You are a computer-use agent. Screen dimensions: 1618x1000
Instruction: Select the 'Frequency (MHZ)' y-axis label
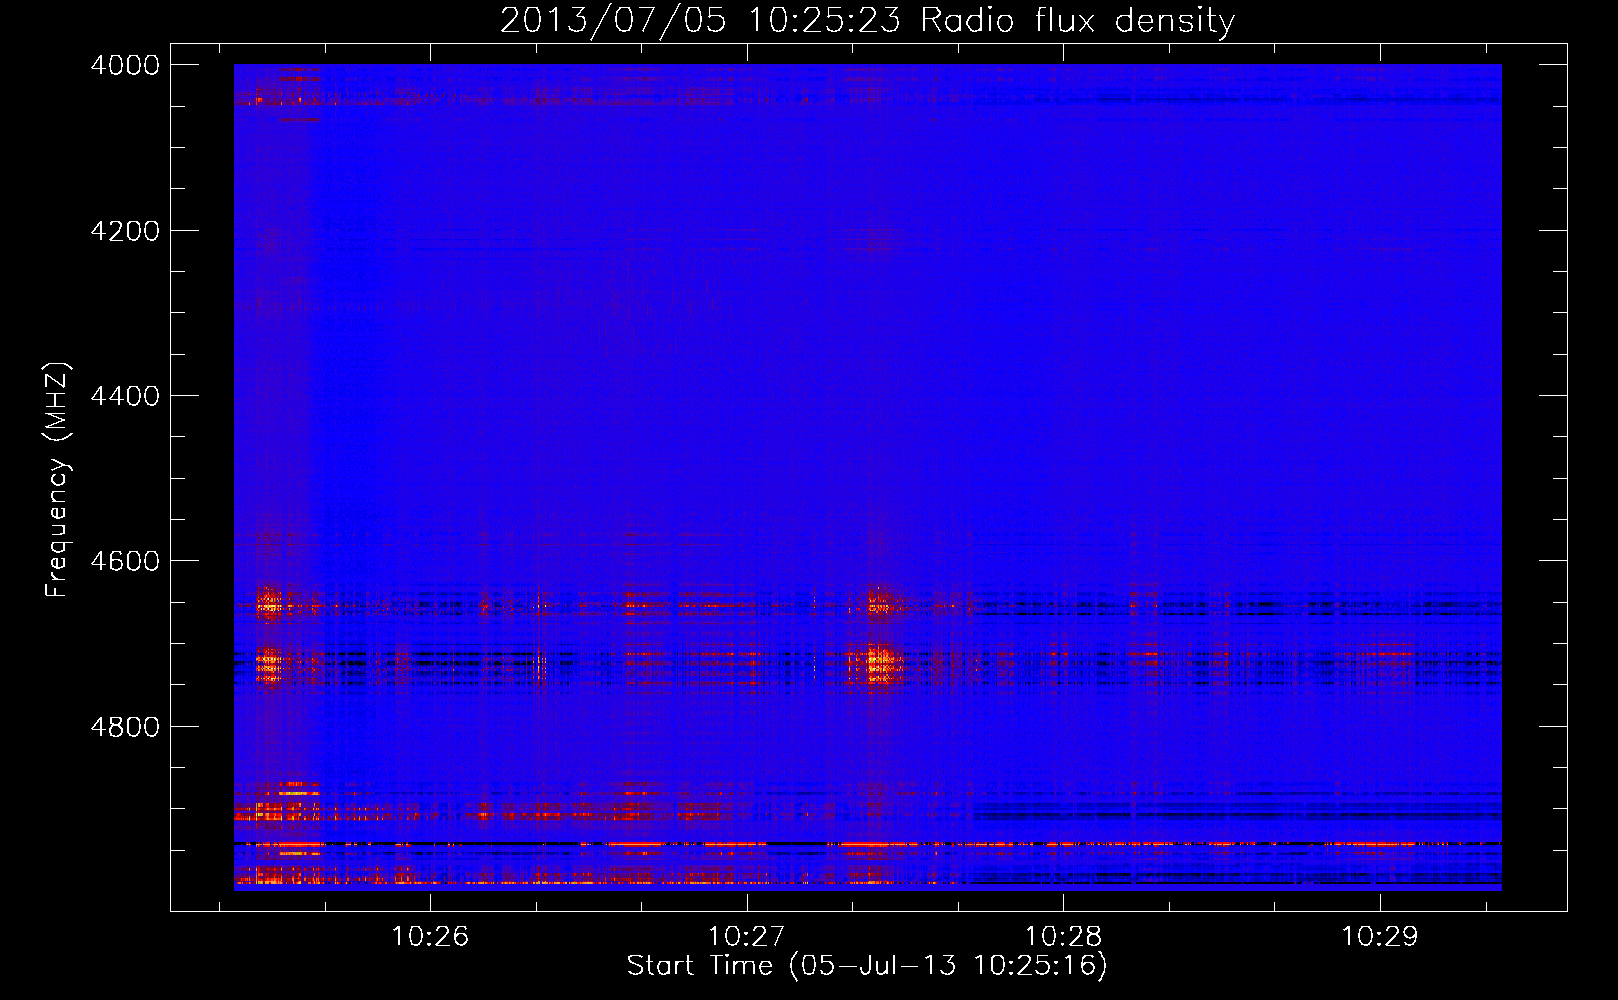pyautogui.click(x=58, y=480)
